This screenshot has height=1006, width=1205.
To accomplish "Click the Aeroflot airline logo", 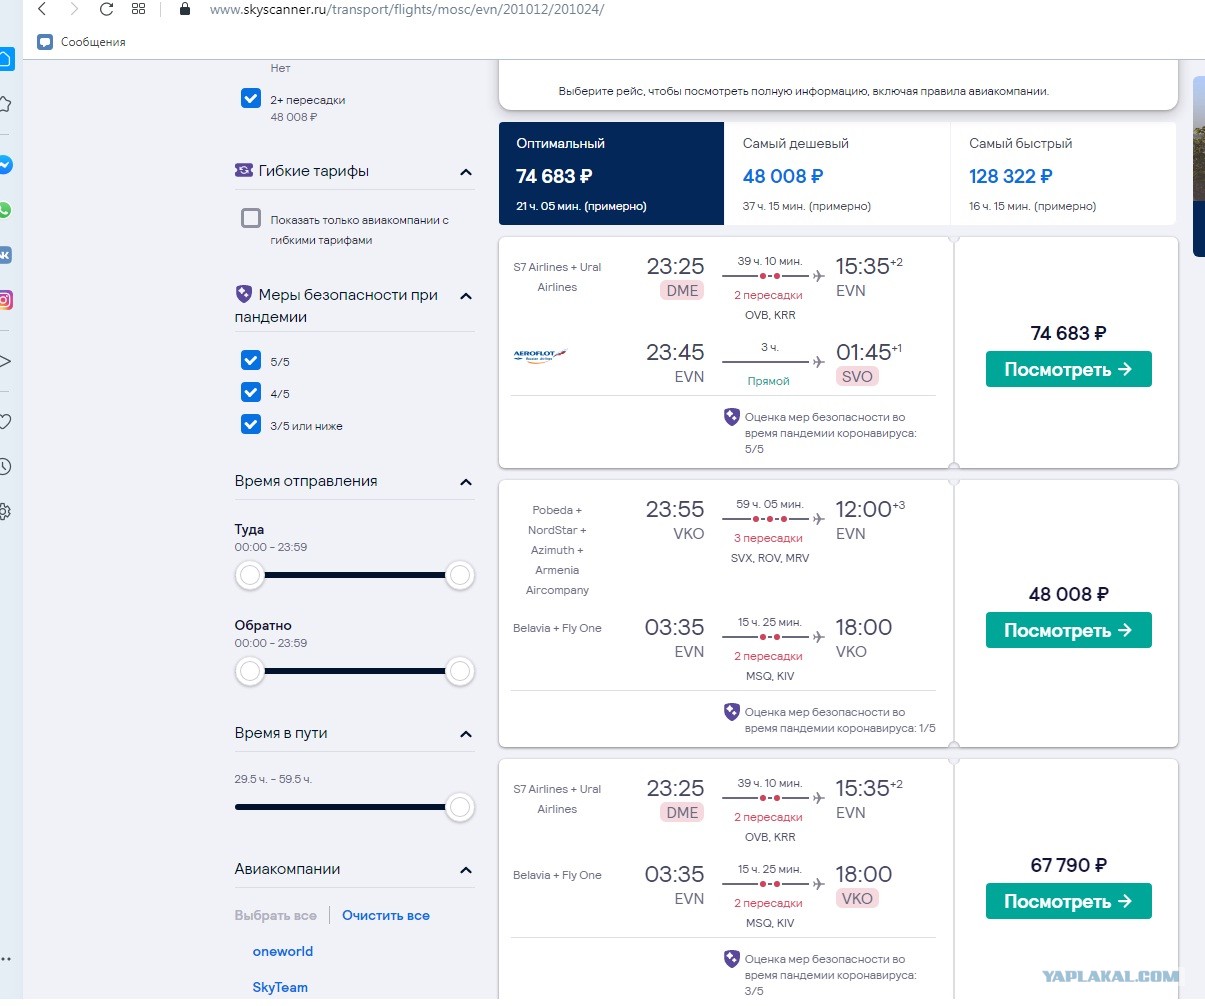I will coord(540,355).
